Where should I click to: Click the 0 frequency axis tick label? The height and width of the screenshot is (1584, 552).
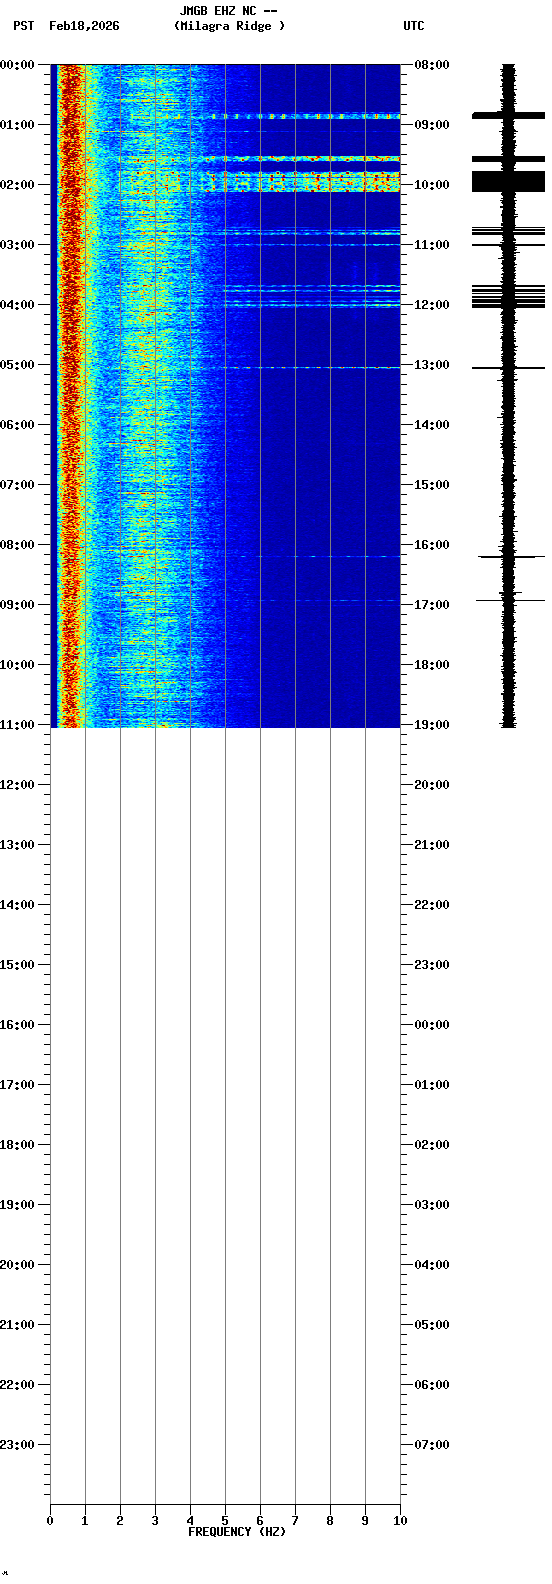(x=50, y=1521)
